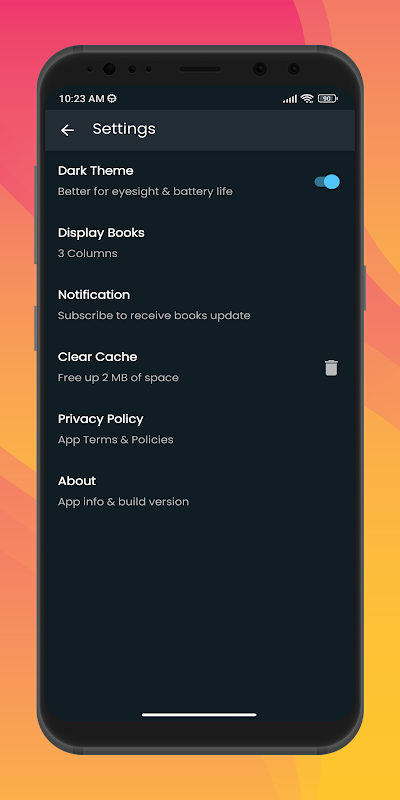
Task: Tap Free up 2 MB of space
Action: (118, 378)
